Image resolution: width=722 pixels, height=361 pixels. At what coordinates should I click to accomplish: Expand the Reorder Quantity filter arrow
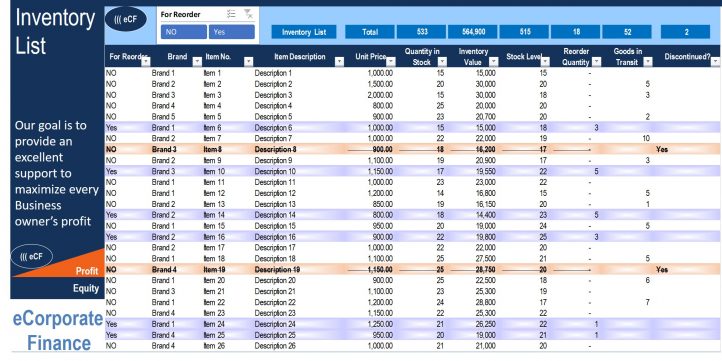coord(596,61)
